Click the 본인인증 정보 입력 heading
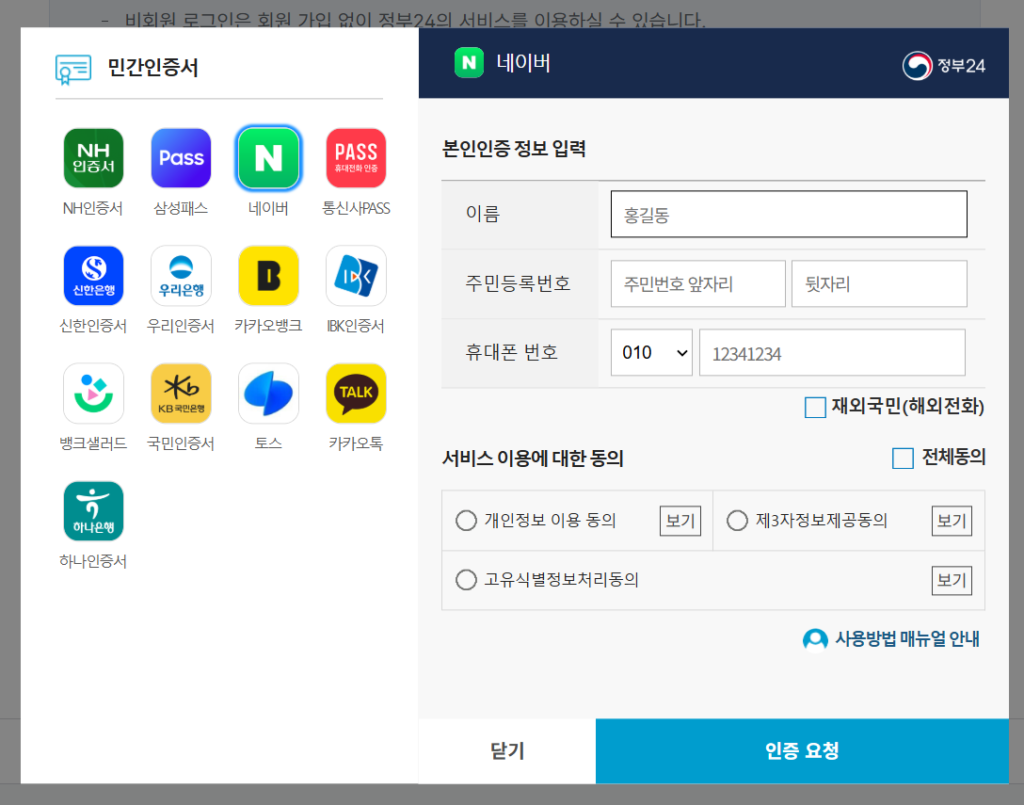The image size is (1024, 805). 514,149
